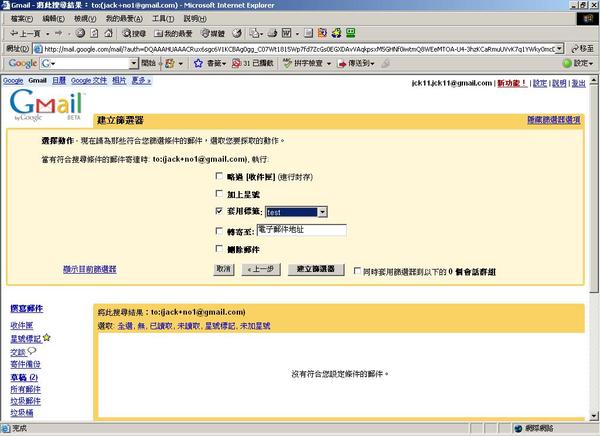This screenshot has width=600, height=436.
Task: Click the address bar URL field
Action: point(299,49)
